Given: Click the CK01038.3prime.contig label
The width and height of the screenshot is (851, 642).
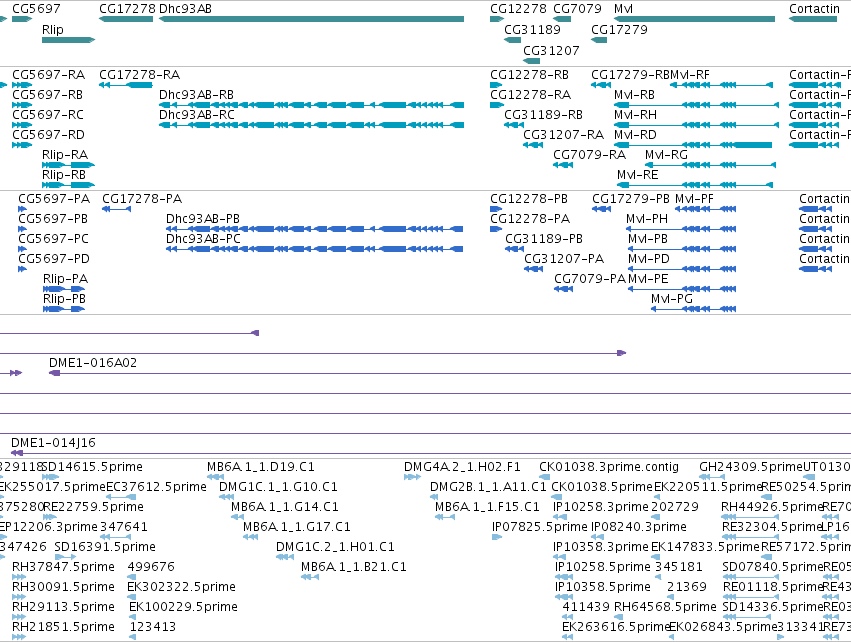Looking at the screenshot, I should pos(608,467).
